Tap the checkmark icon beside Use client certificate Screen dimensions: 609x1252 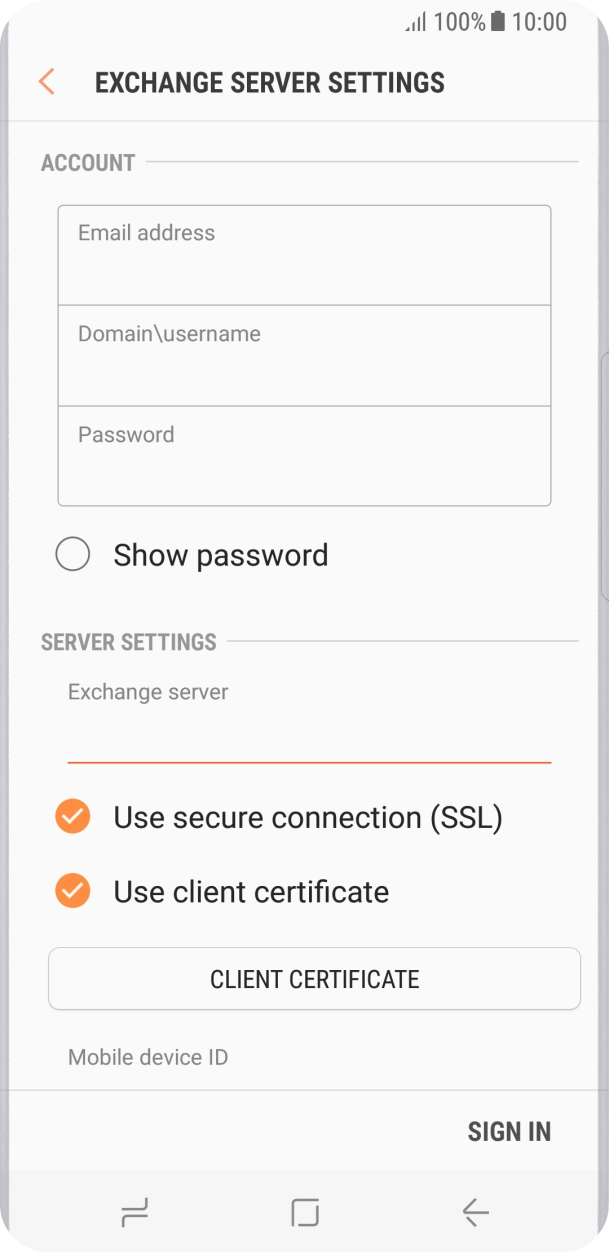pyautogui.click(x=72, y=891)
